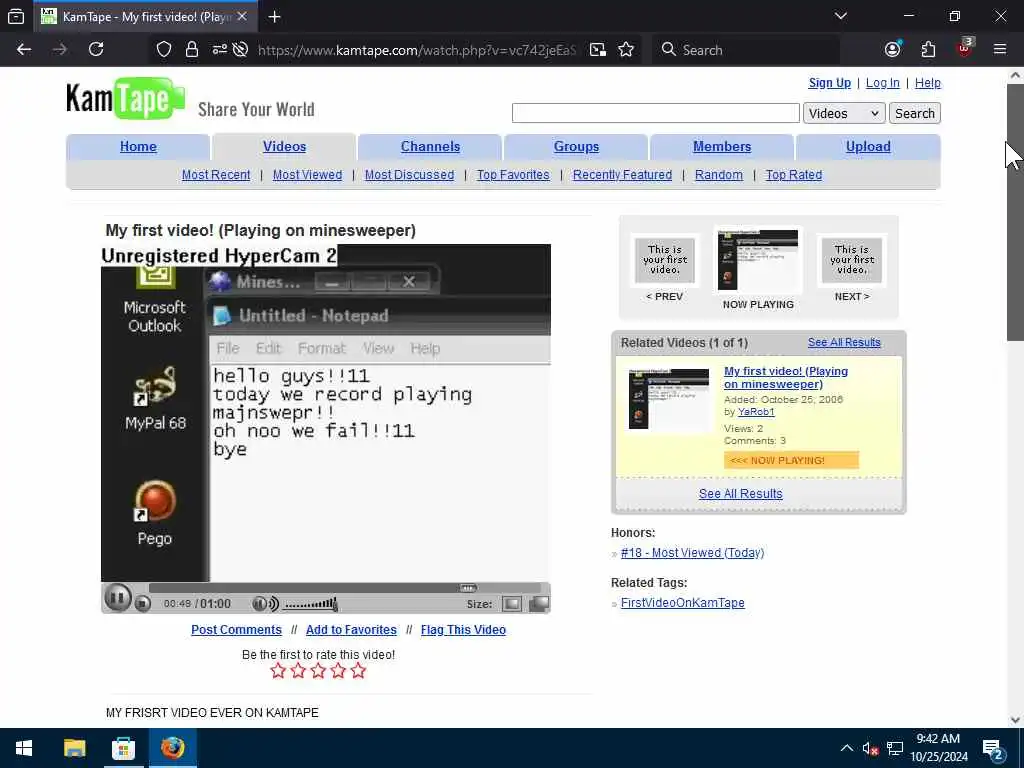Rate the video with the fifth star
Viewport: 1024px width, 768px height.
358,671
